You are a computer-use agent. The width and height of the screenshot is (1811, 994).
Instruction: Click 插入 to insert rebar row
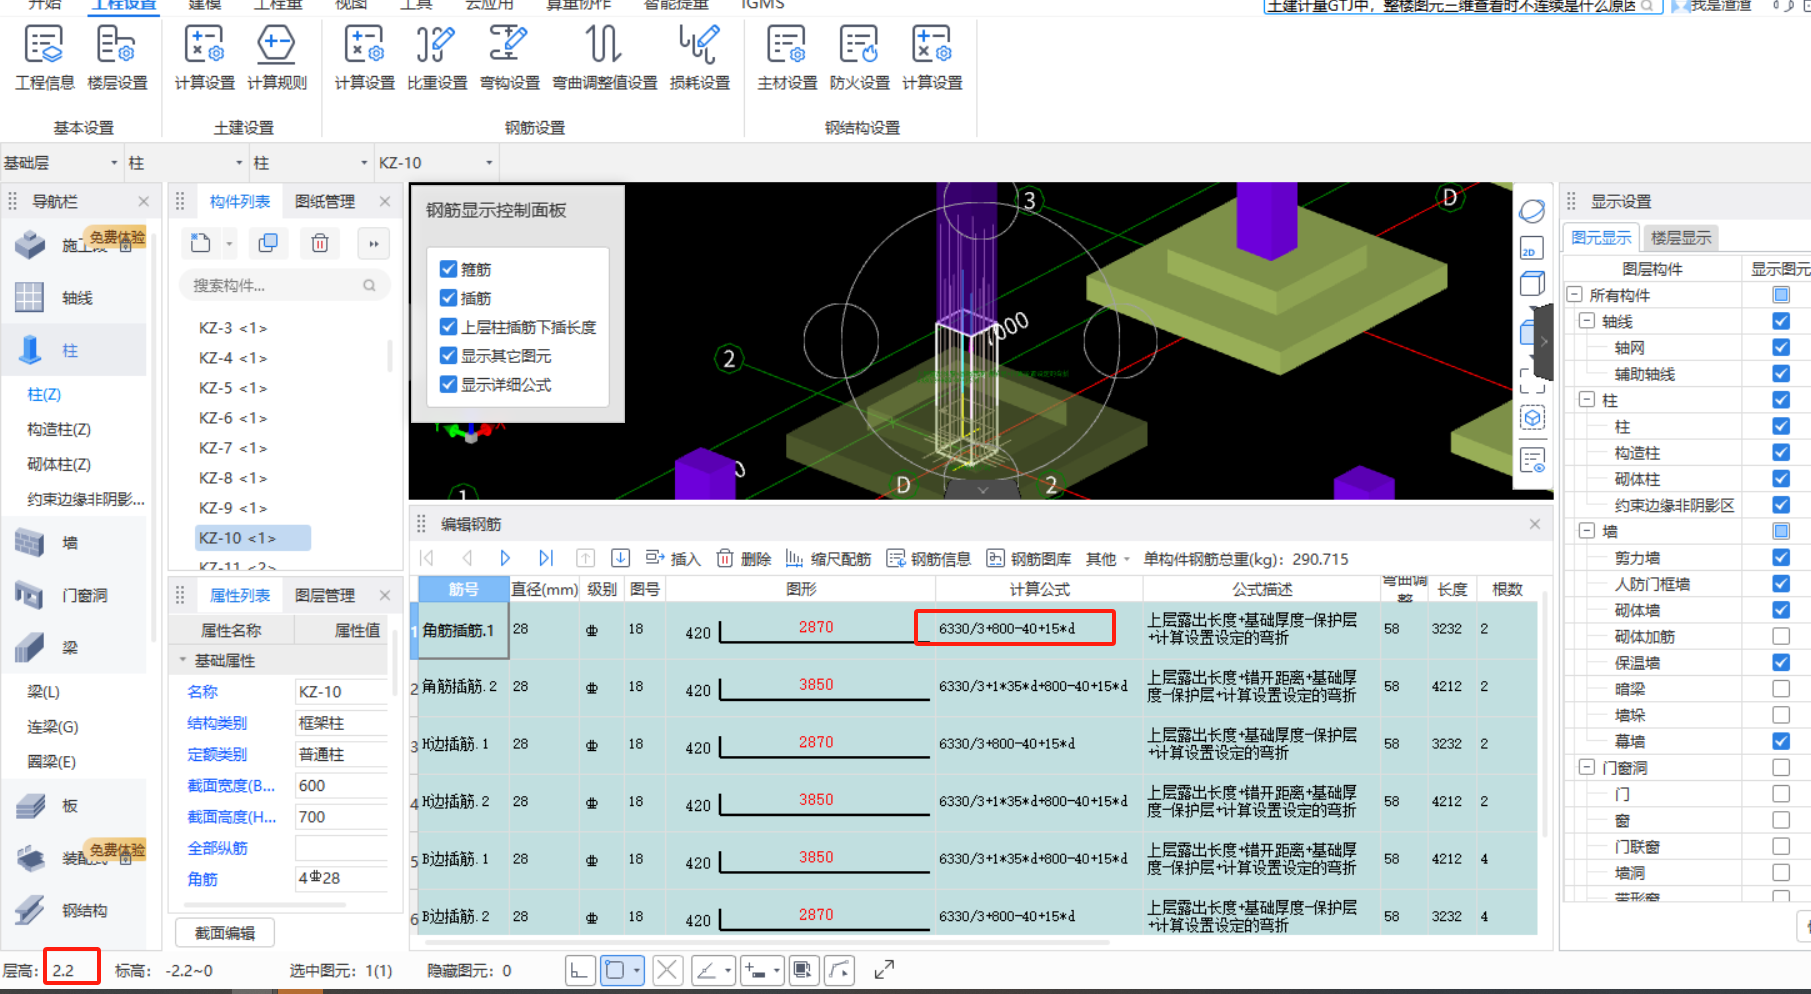pos(673,558)
